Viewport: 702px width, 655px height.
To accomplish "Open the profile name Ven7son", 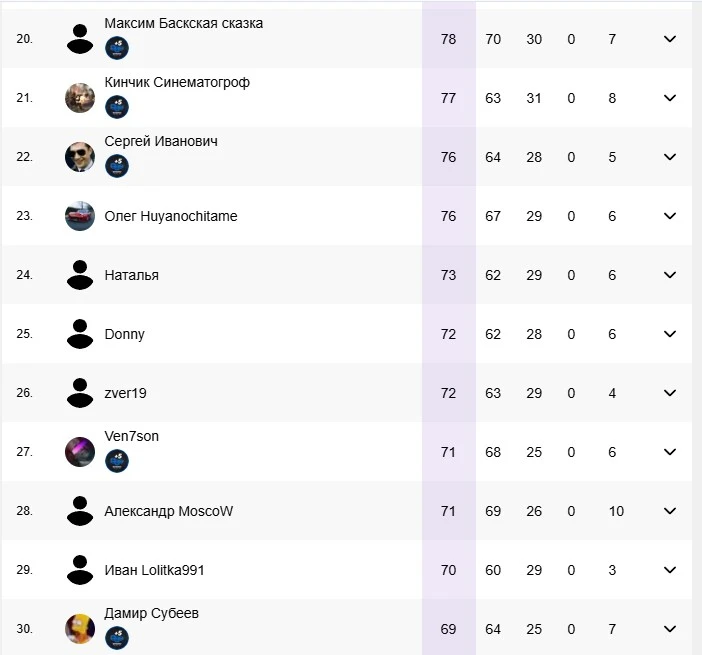I will [x=132, y=436].
